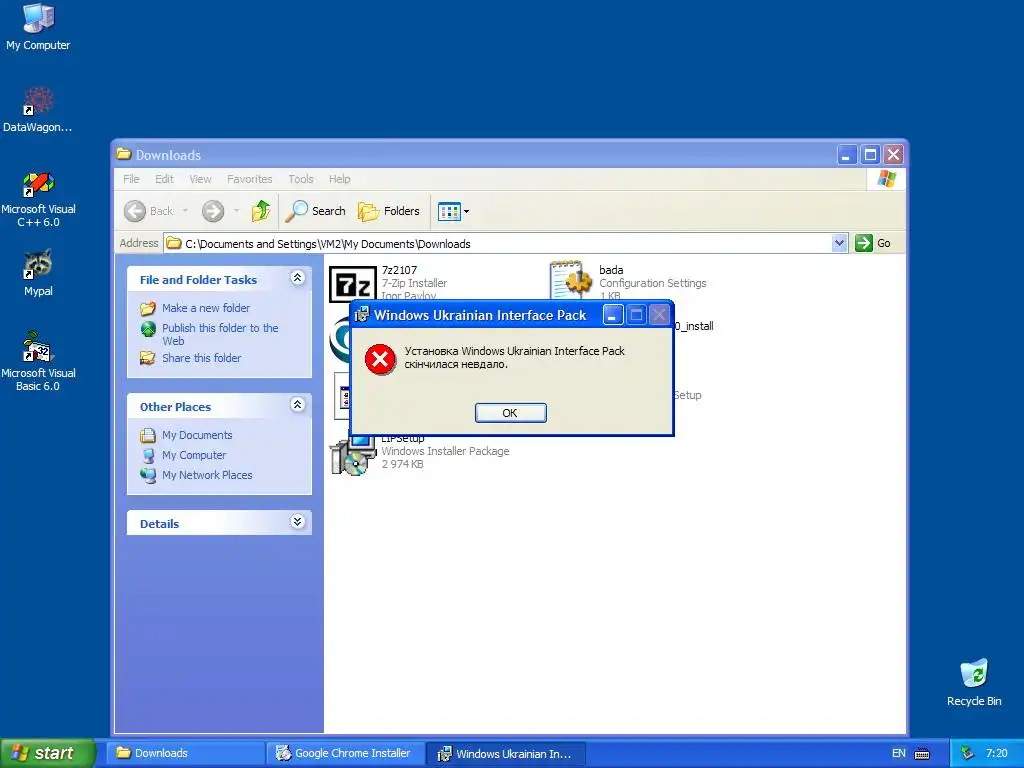Viewport: 1024px width, 768px height.
Task: Collapse the Other Places panel
Action: tap(297, 405)
